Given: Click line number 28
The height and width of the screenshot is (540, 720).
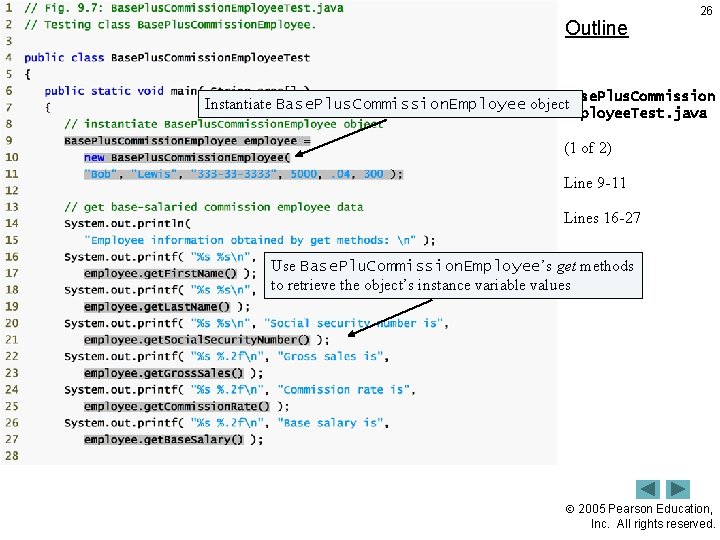Looking at the screenshot, I should click(x=12, y=456).
